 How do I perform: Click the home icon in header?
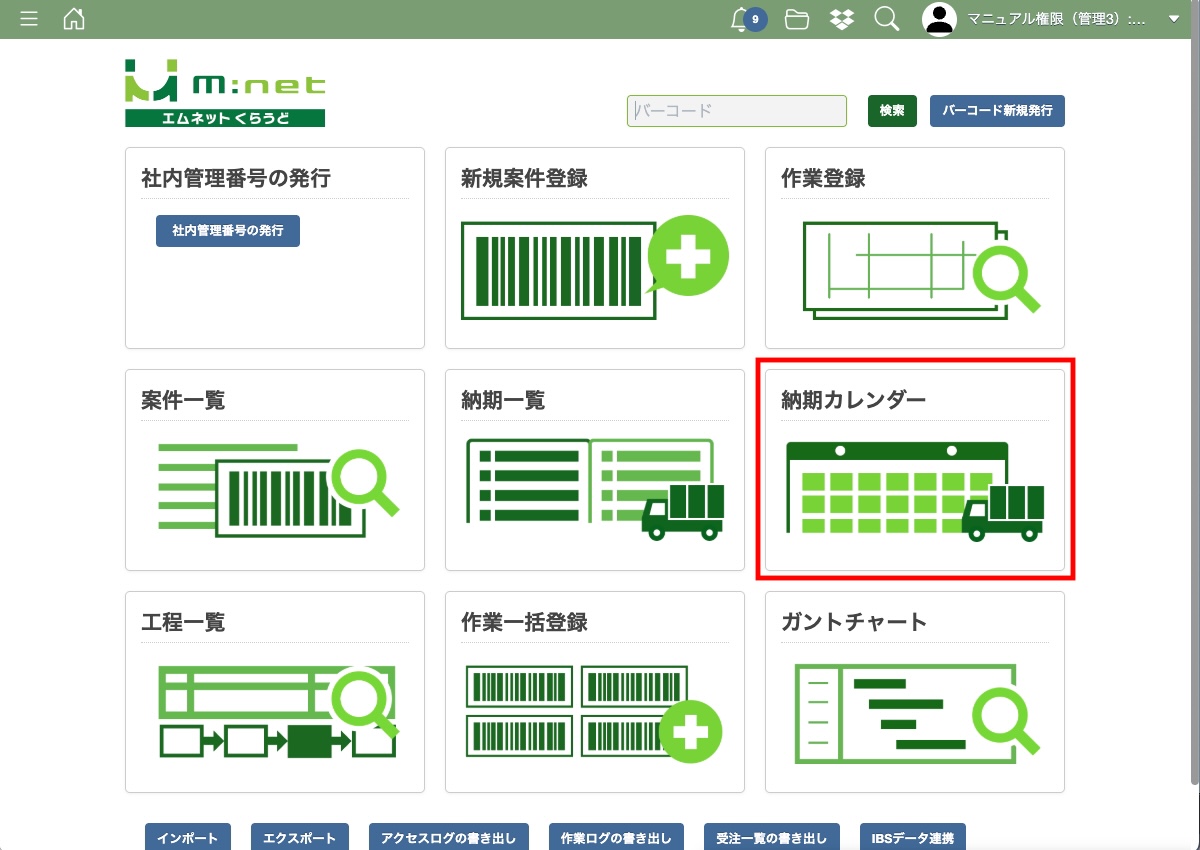(x=74, y=19)
